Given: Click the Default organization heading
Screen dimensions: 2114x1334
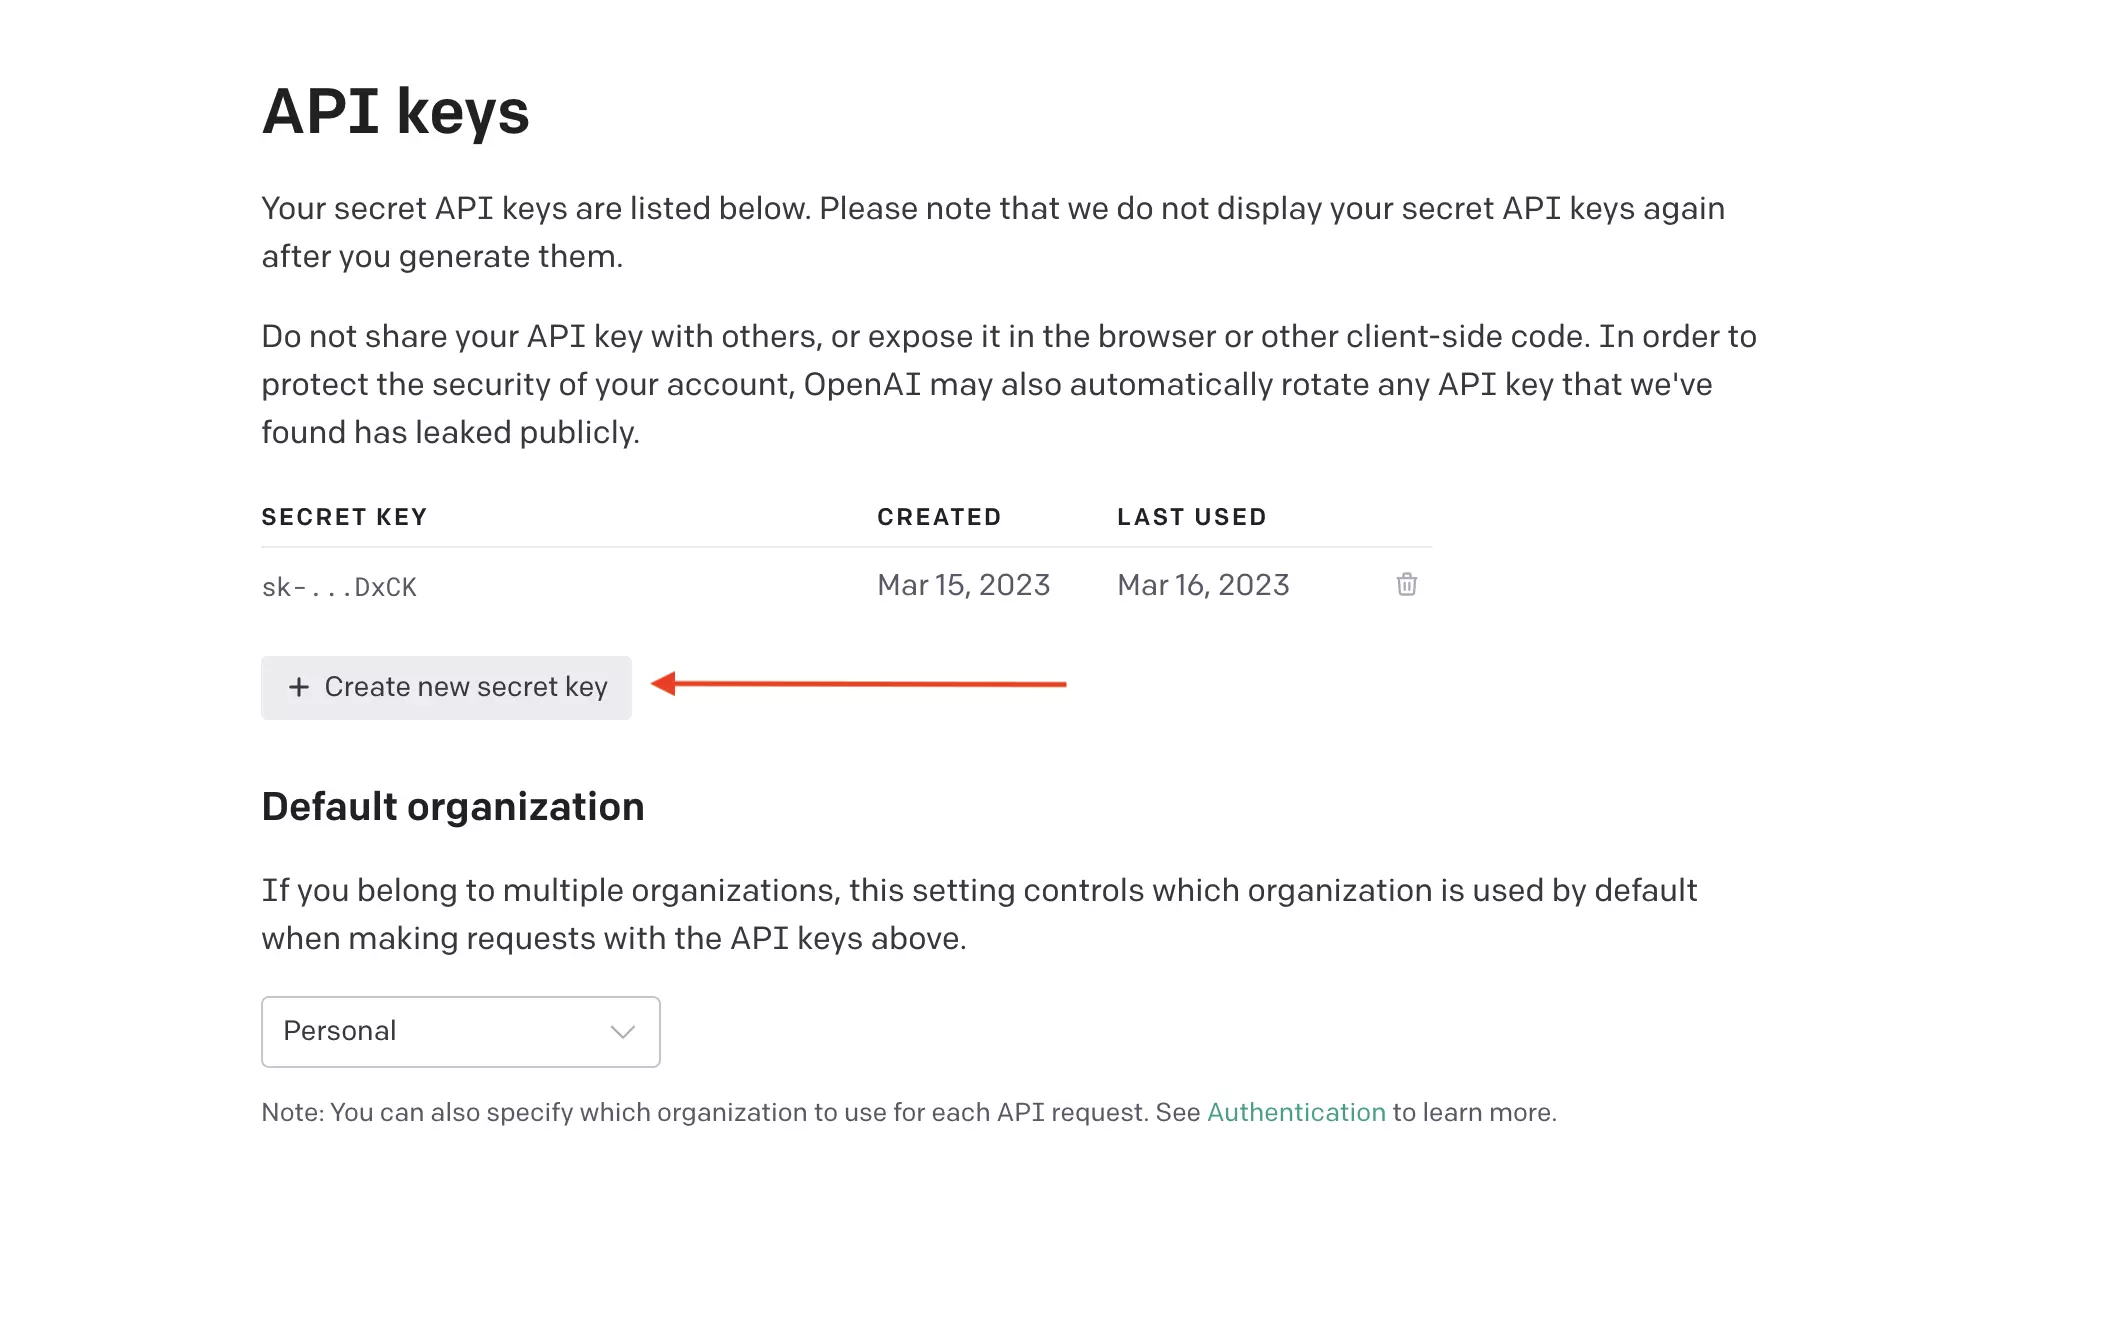Looking at the screenshot, I should [453, 807].
